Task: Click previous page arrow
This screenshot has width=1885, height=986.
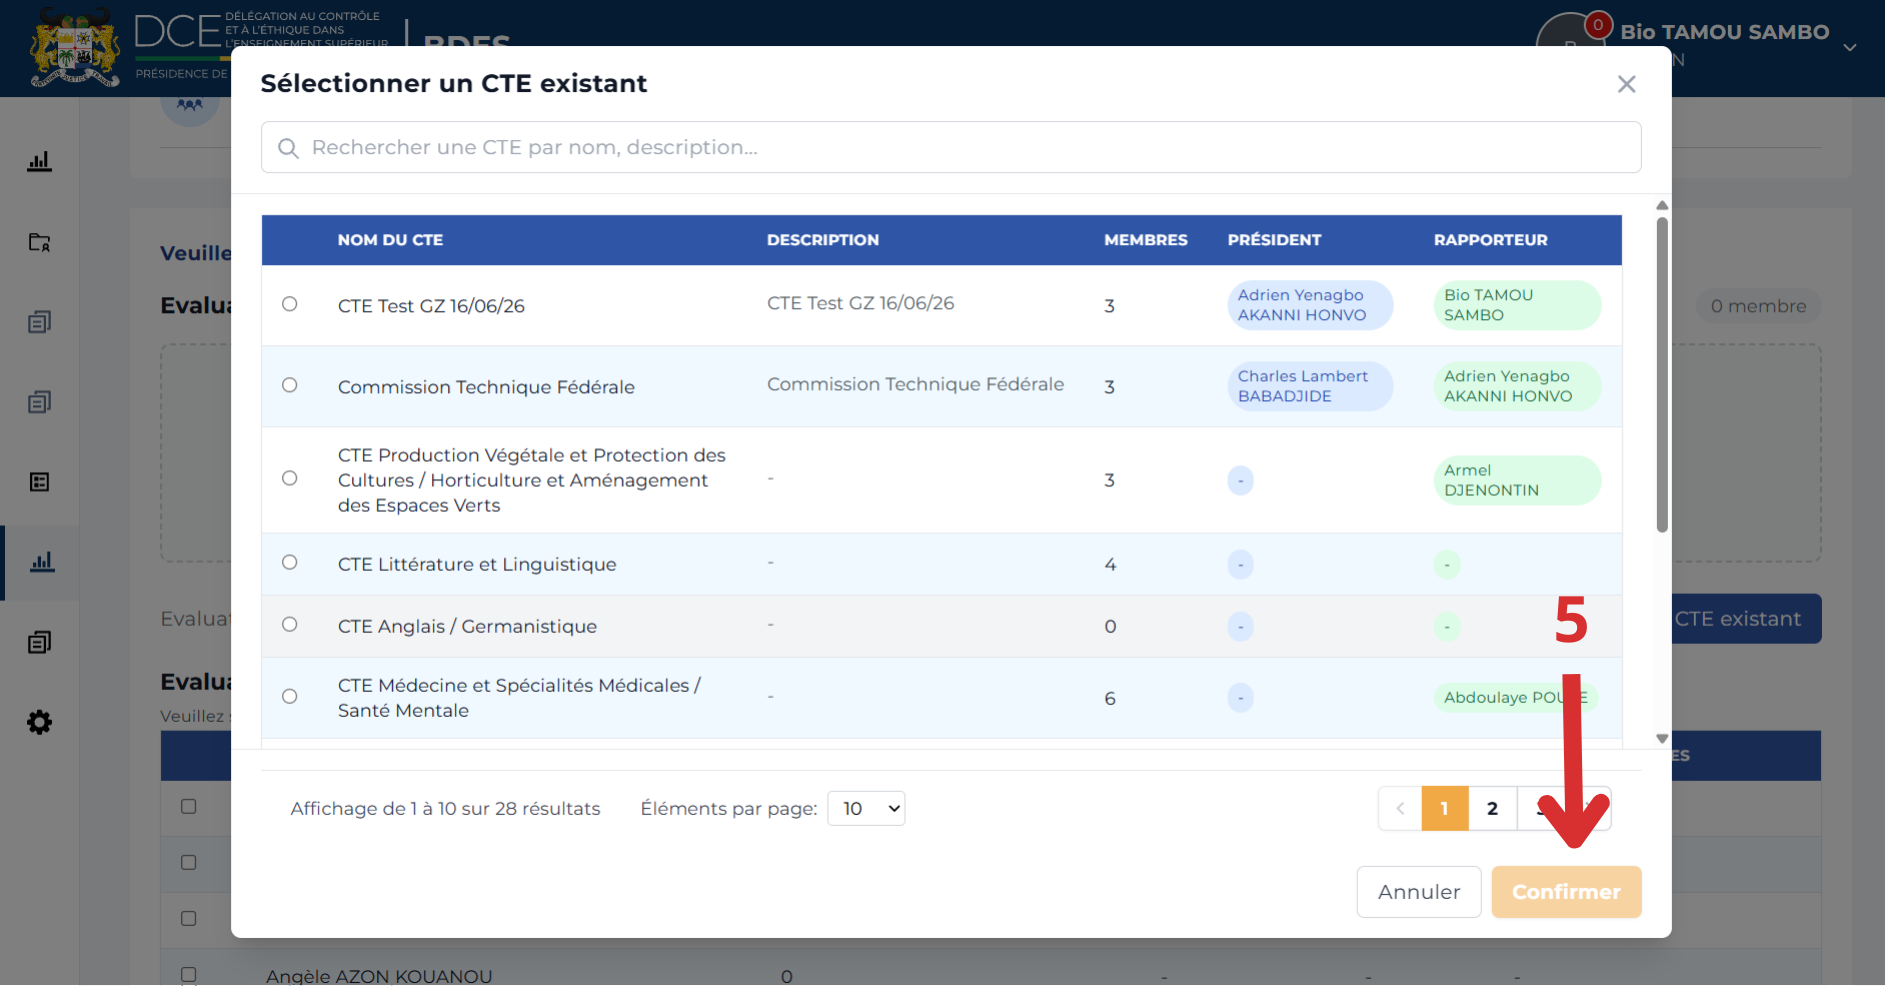Action: coord(1400,808)
